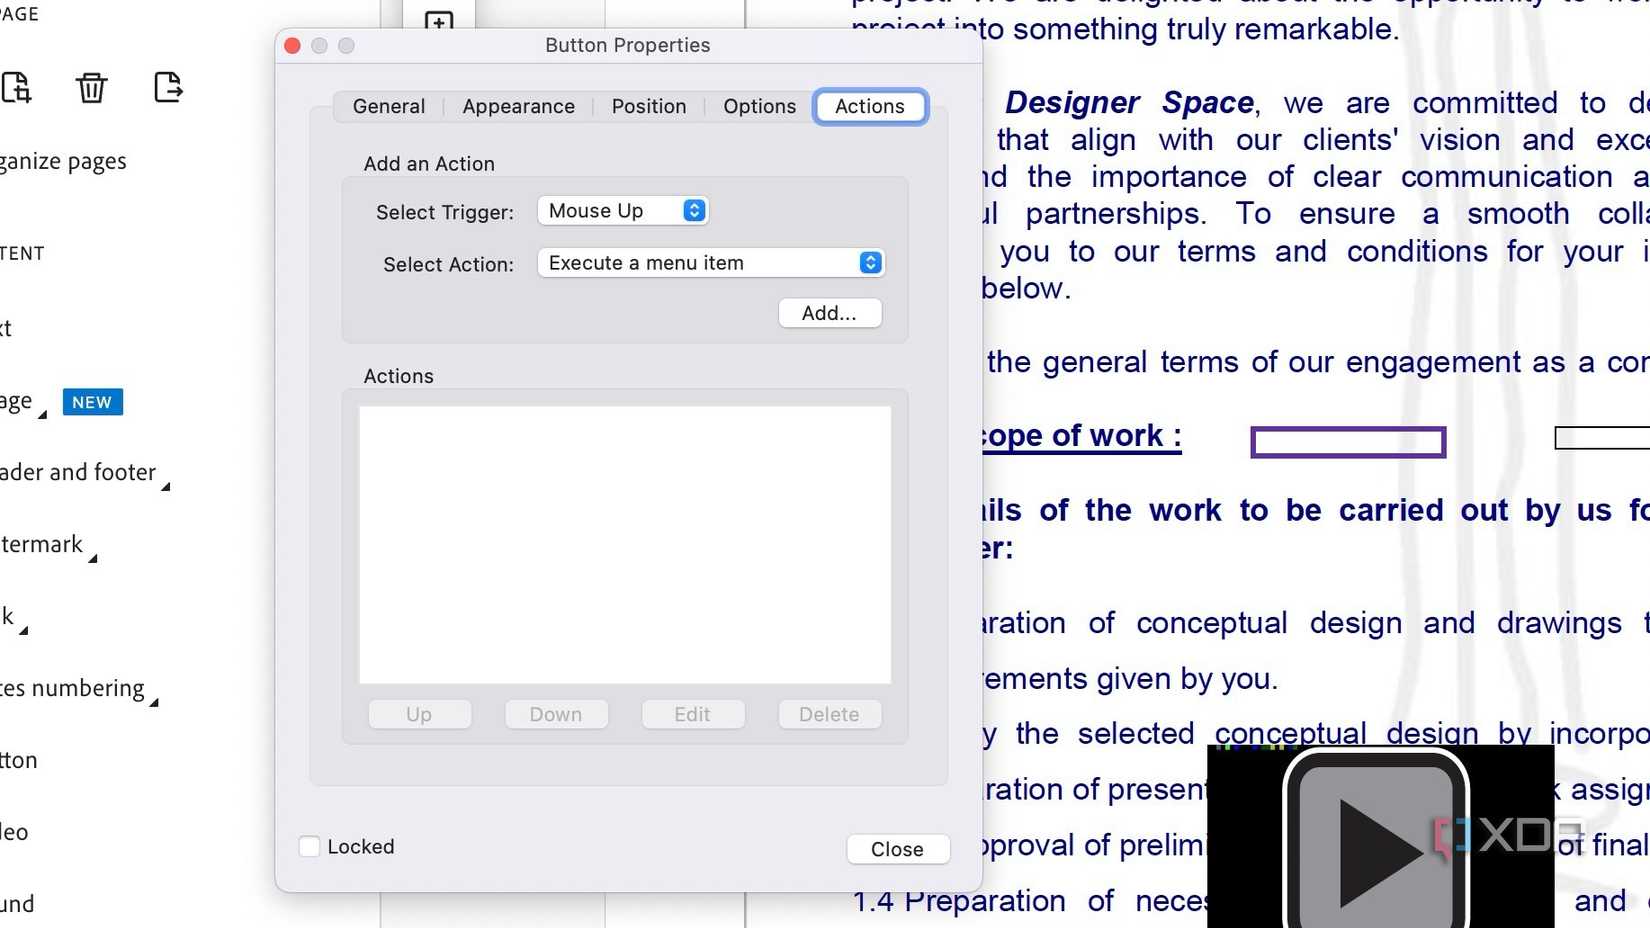Switch to the Appearance tab
1650x928 pixels.
pyautogui.click(x=518, y=106)
